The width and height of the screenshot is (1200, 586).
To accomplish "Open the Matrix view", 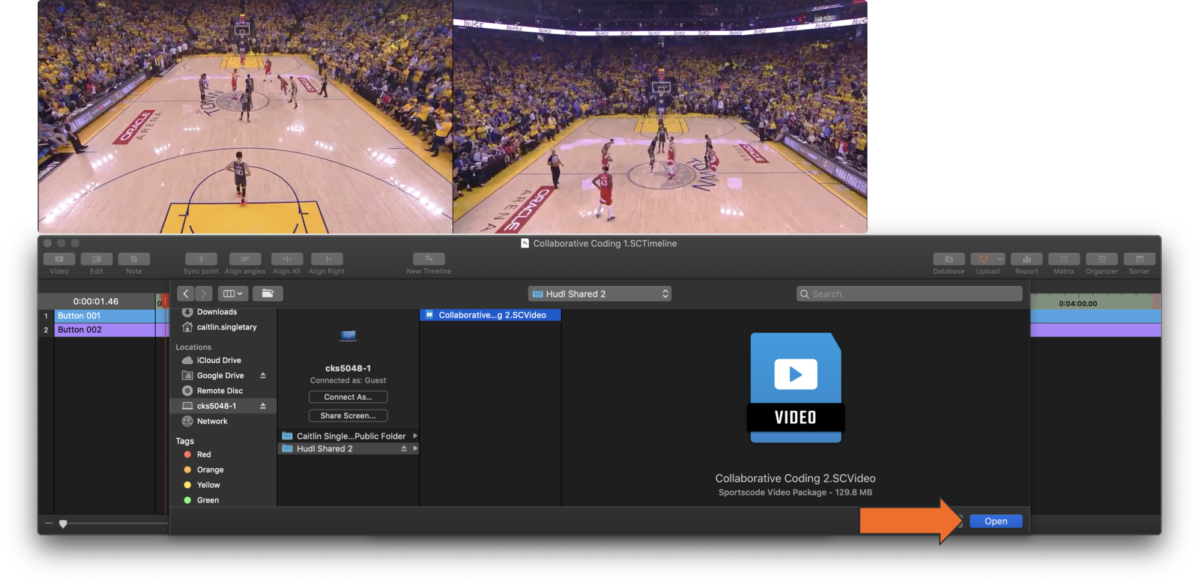I will pos(1064,258).
